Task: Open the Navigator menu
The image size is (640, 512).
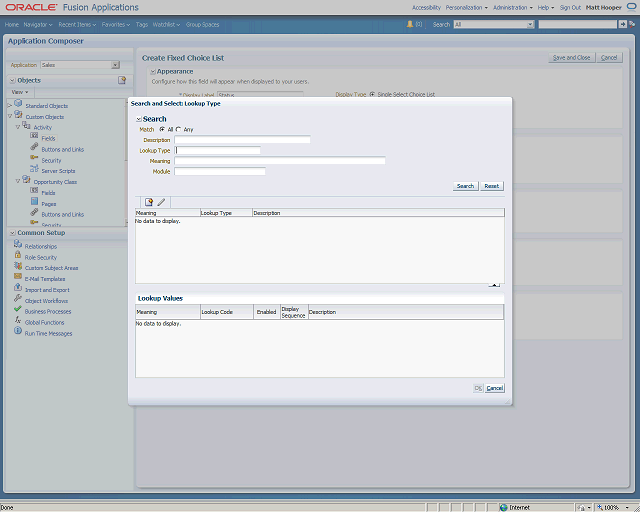Action: [x=38, y=24]
